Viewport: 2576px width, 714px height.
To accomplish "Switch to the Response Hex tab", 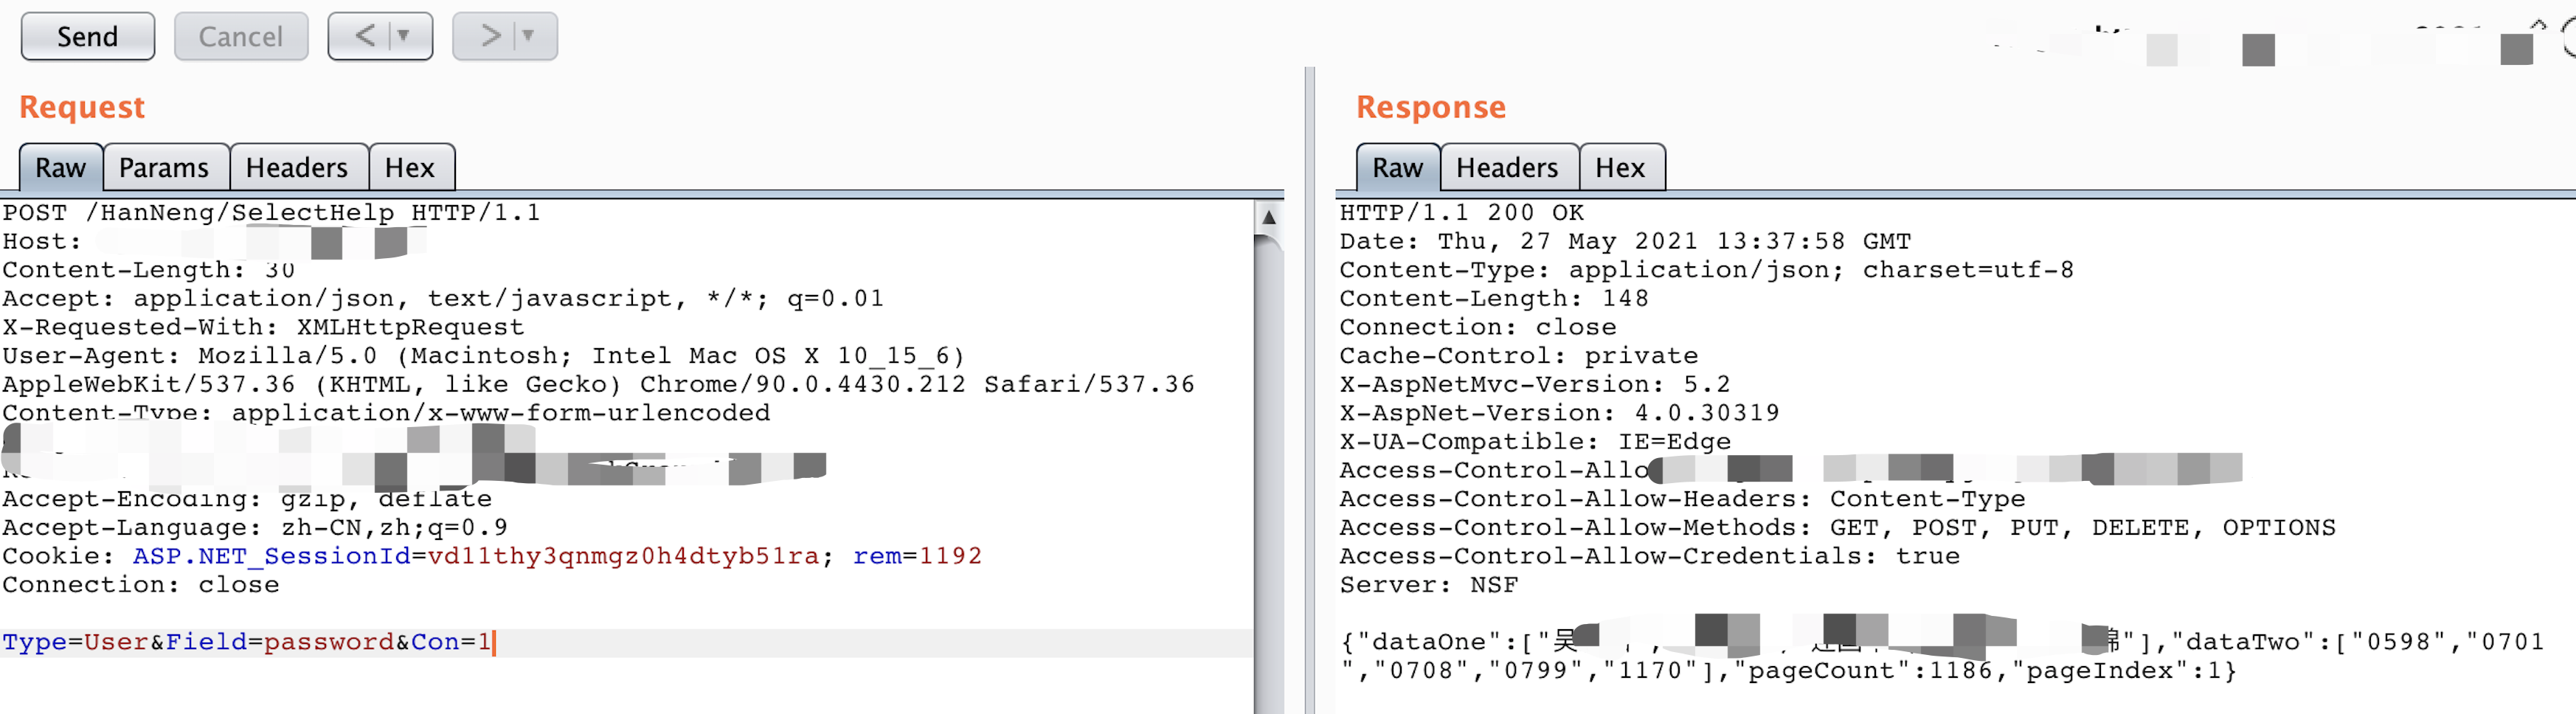I will tap(1620, 167).
